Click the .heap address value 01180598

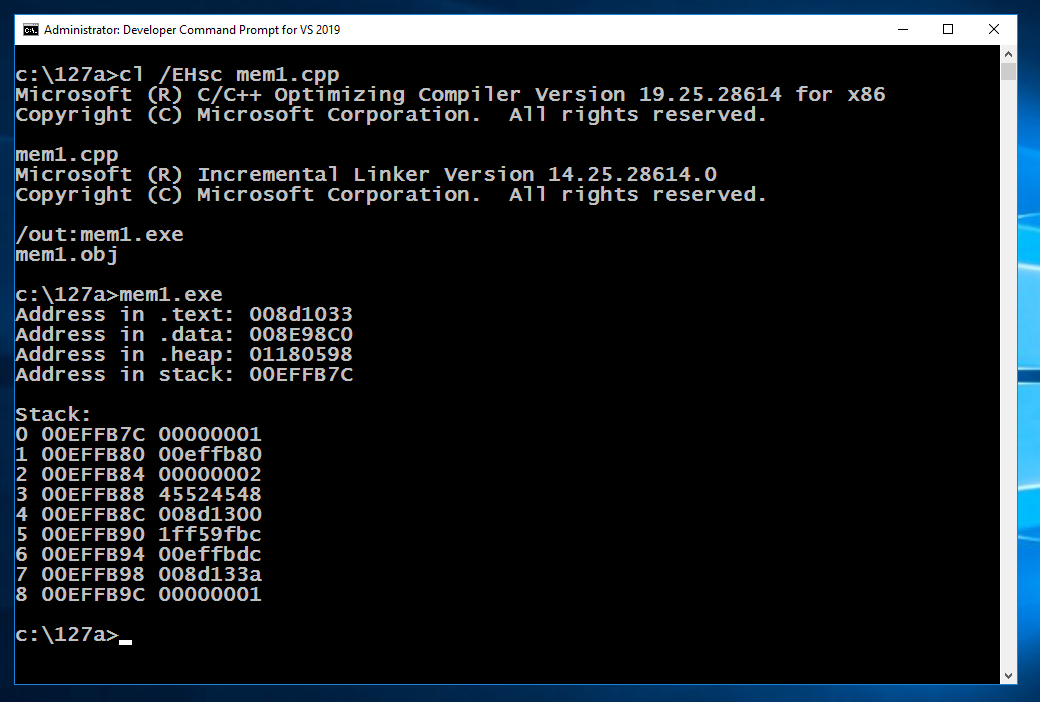tap(301, 355)
